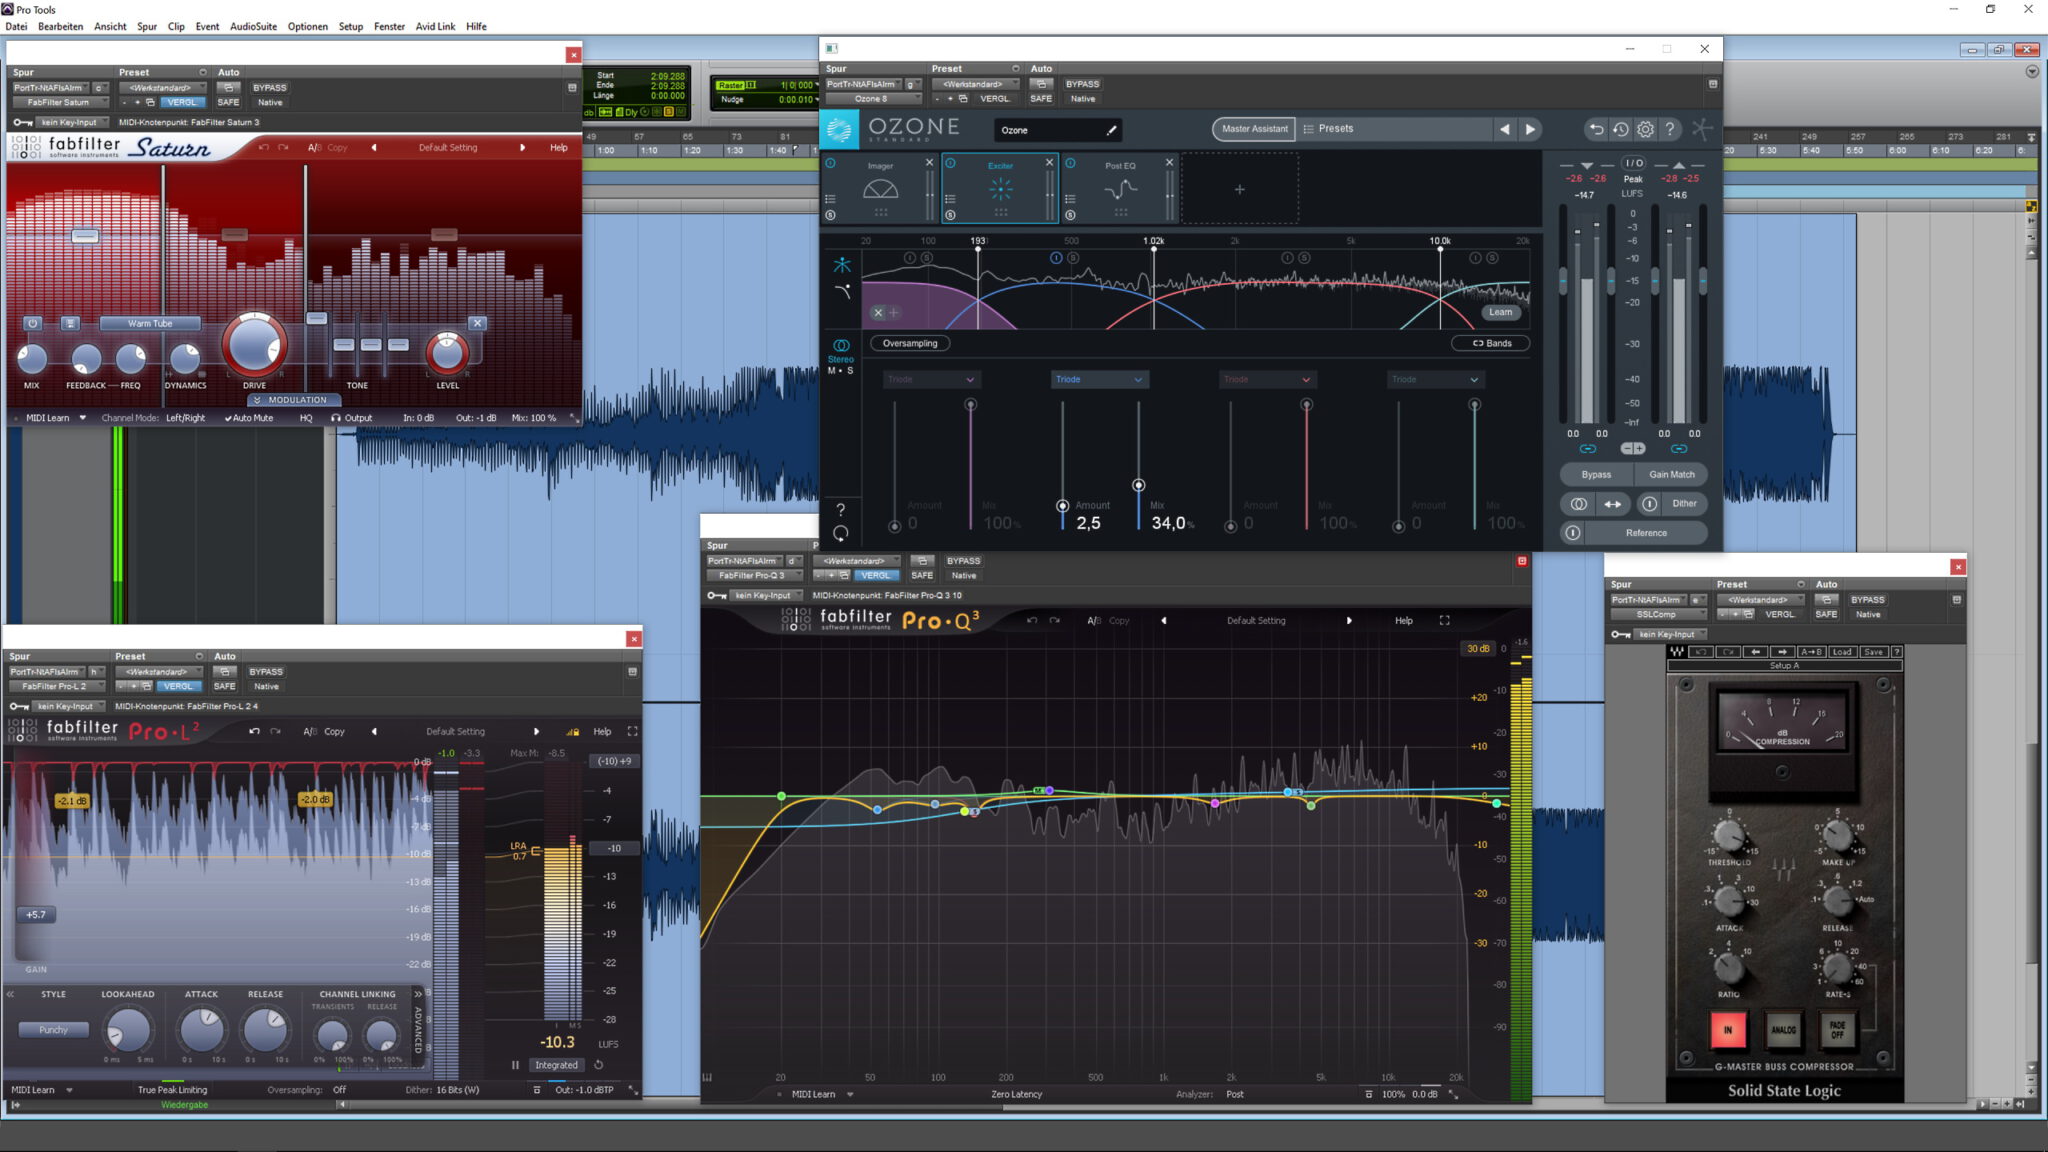Screen dimensions: 2048x1152
Task: Go to the previous Ozone preset with left arrow
Action: (1504, 129)
